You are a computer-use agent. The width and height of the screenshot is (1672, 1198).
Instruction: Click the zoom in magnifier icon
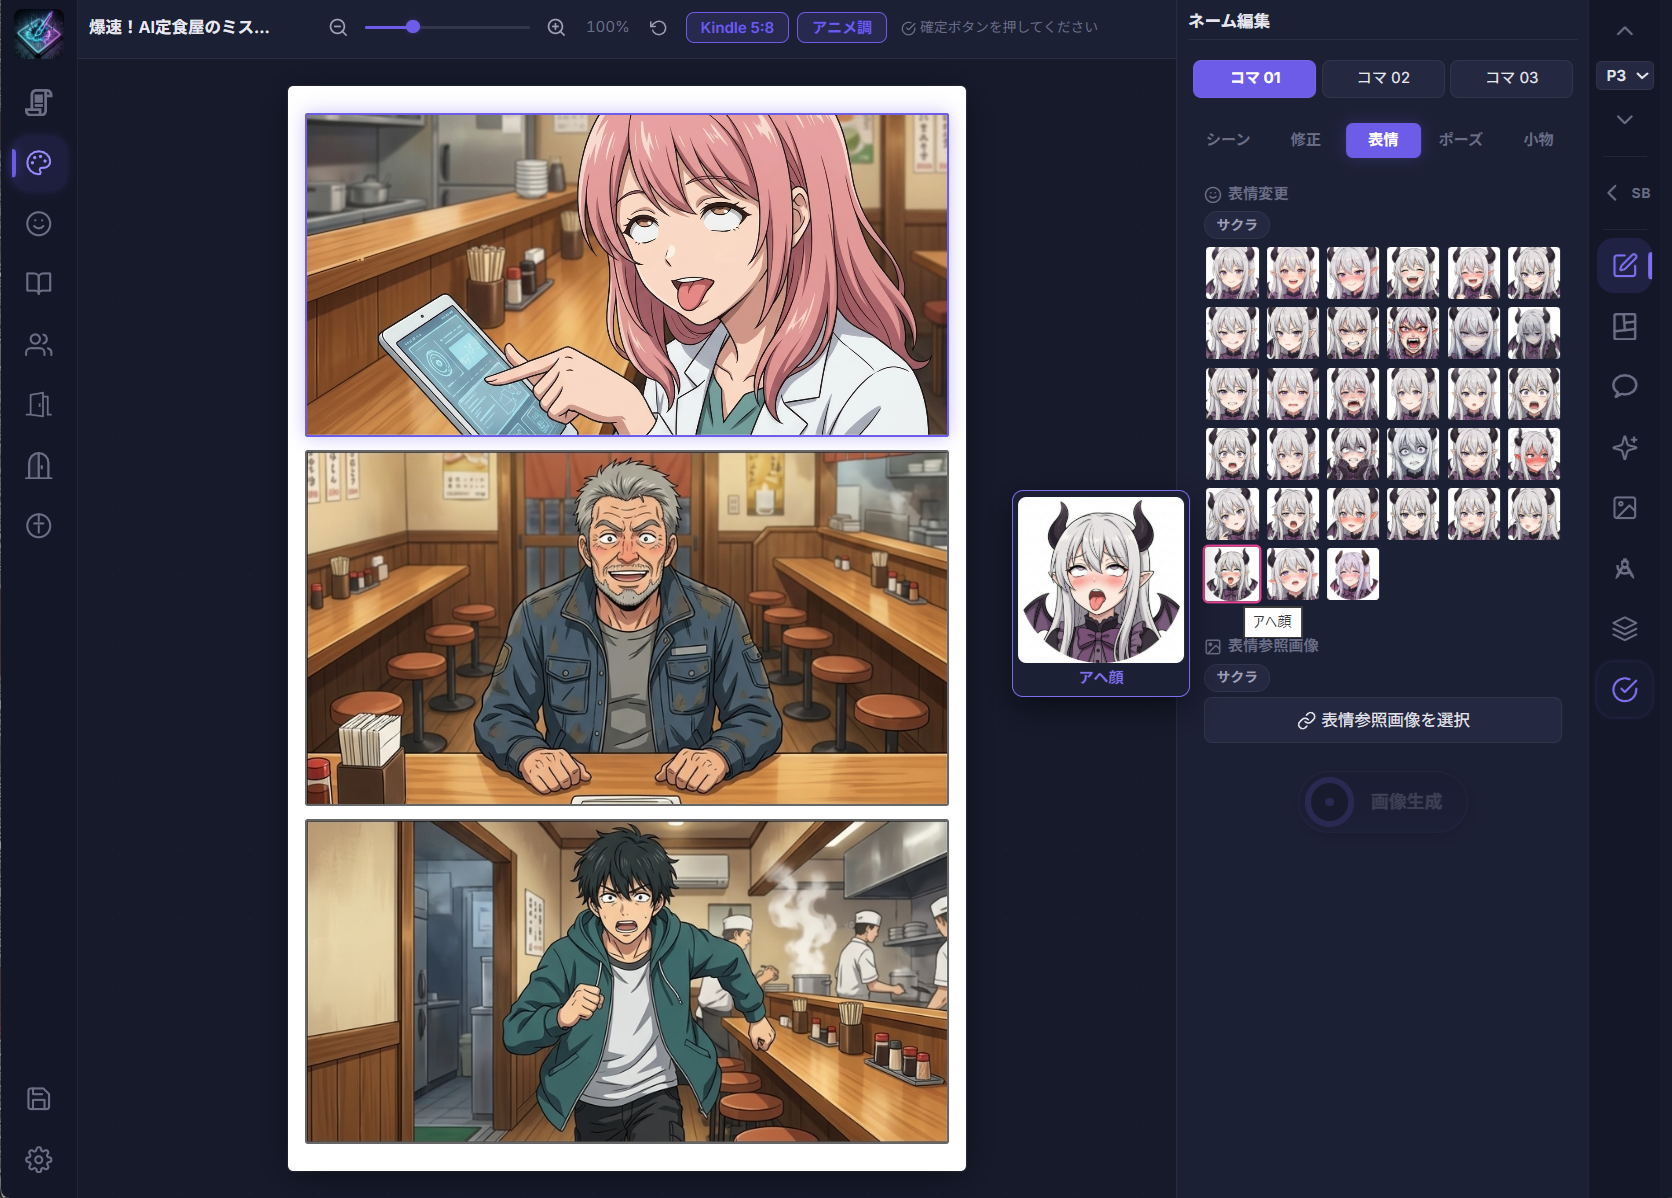pos(556,28)
